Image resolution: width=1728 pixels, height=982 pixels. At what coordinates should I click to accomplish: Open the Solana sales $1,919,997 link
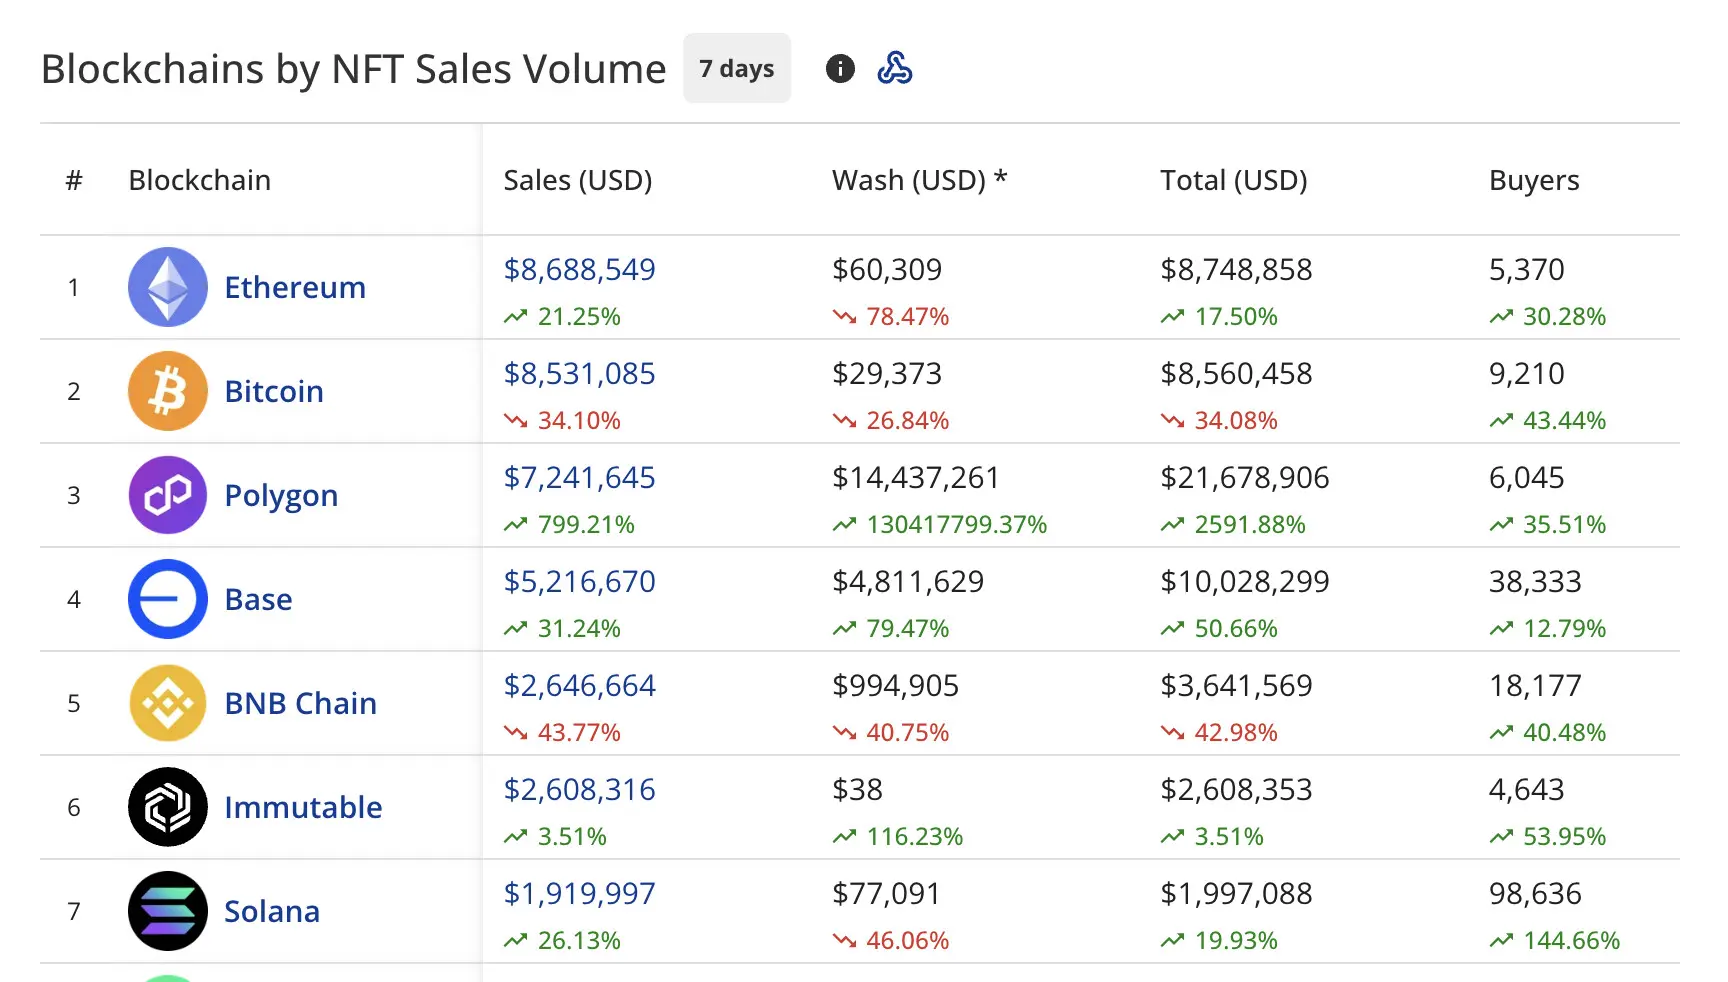click(x=579, y=893)
